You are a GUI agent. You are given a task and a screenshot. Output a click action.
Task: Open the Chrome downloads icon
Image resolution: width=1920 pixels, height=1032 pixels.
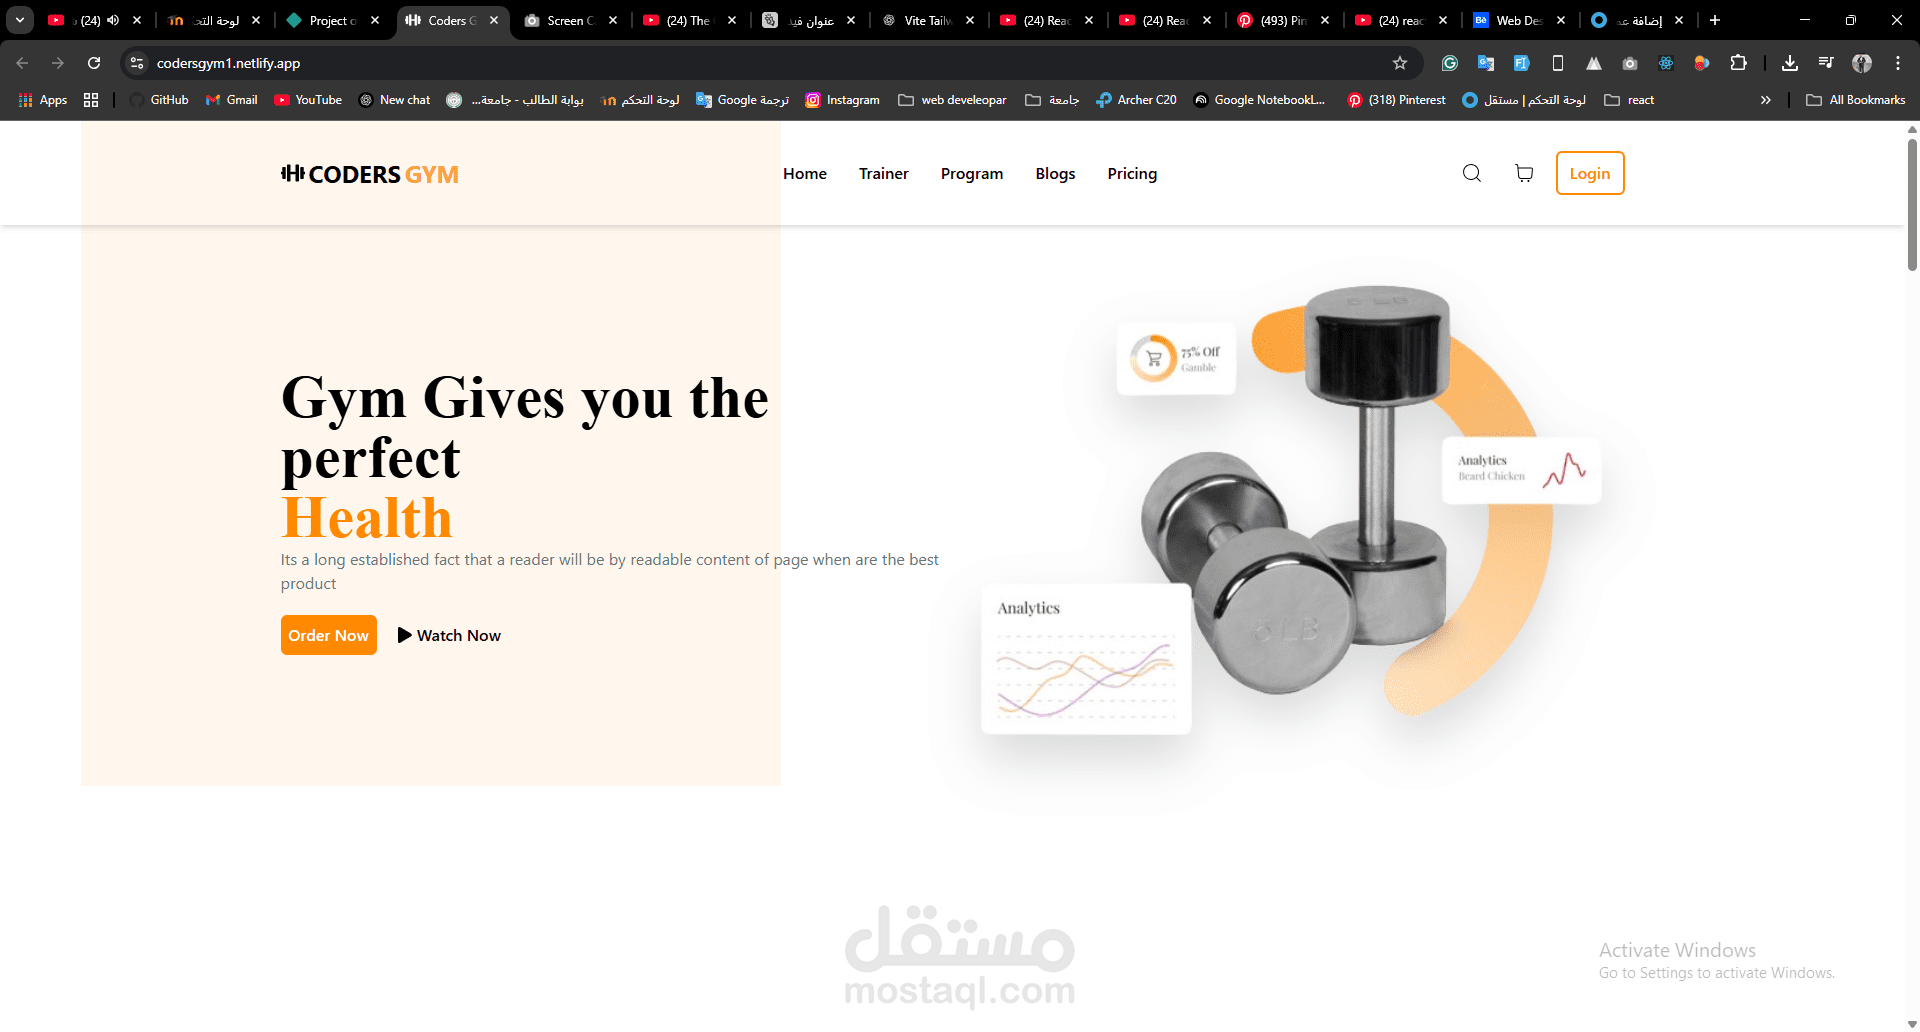tap(1790, 63)
